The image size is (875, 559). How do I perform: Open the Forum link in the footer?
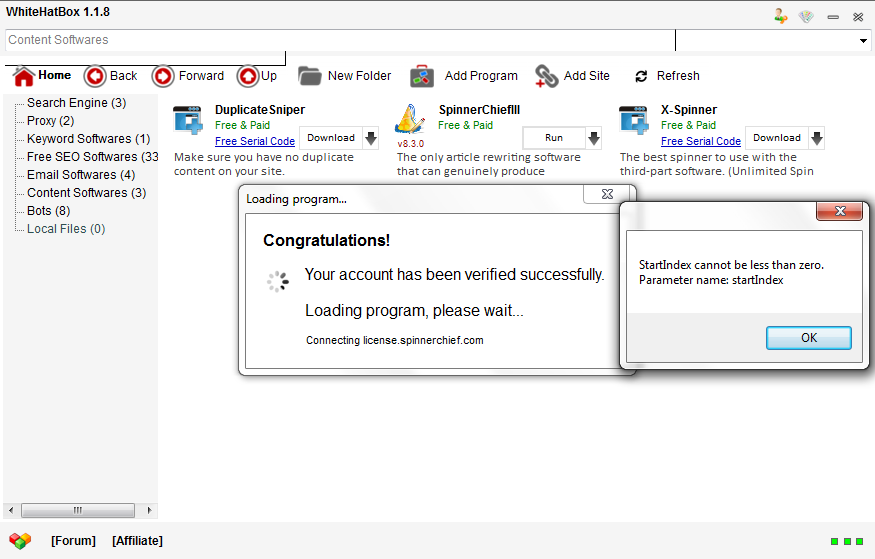[x=73, y=541]
